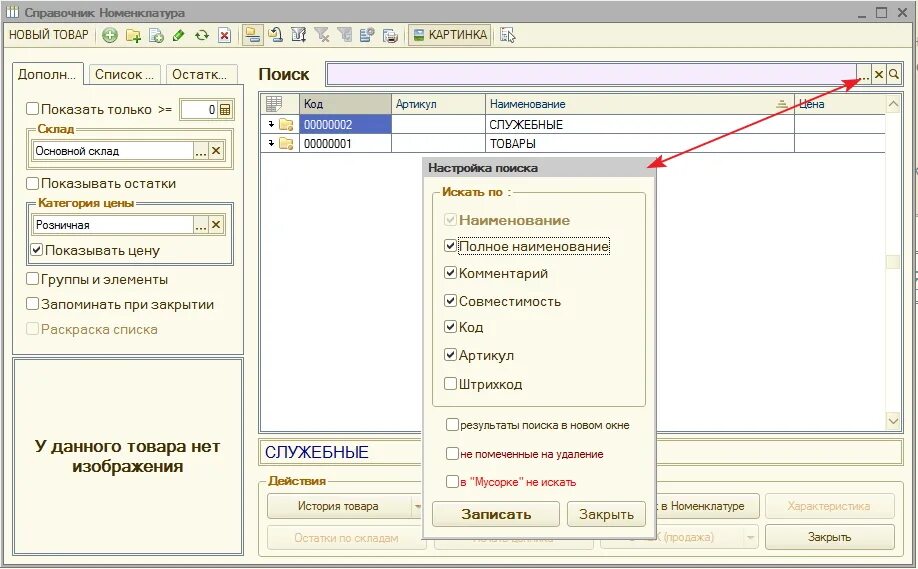Click the calculator icon beside the number field
This screenshot has height=569, width=918.
coord(225,109)
